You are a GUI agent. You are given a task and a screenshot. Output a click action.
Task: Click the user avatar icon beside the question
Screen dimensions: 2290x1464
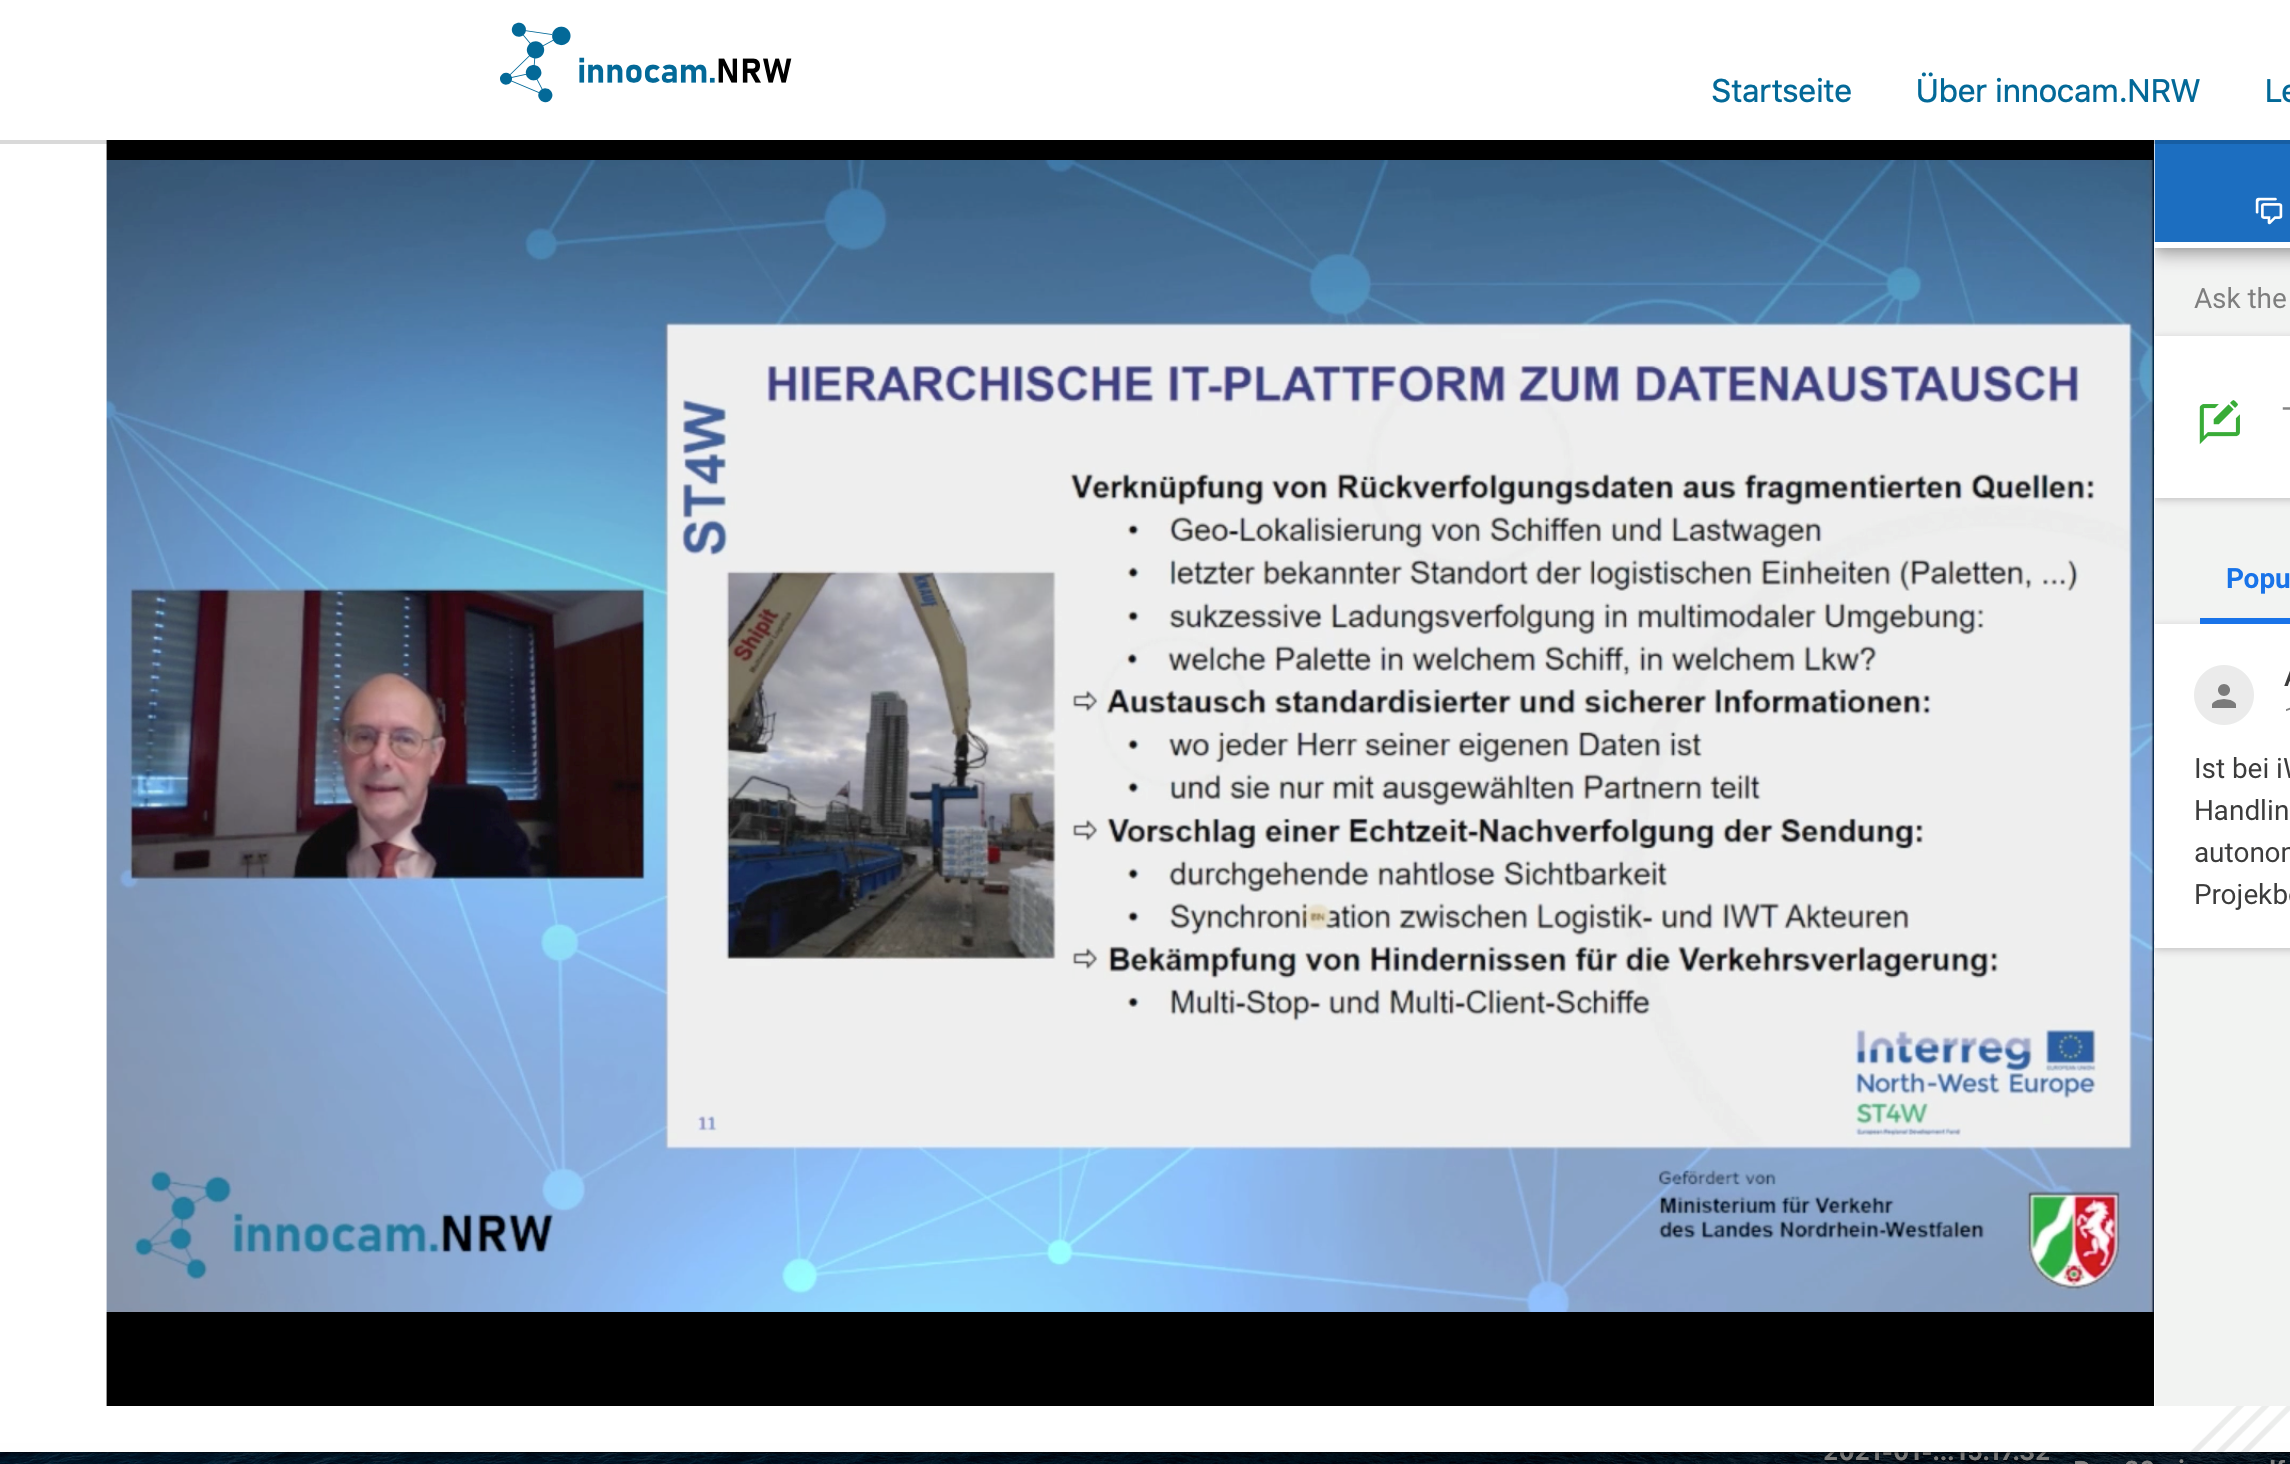2223,695
